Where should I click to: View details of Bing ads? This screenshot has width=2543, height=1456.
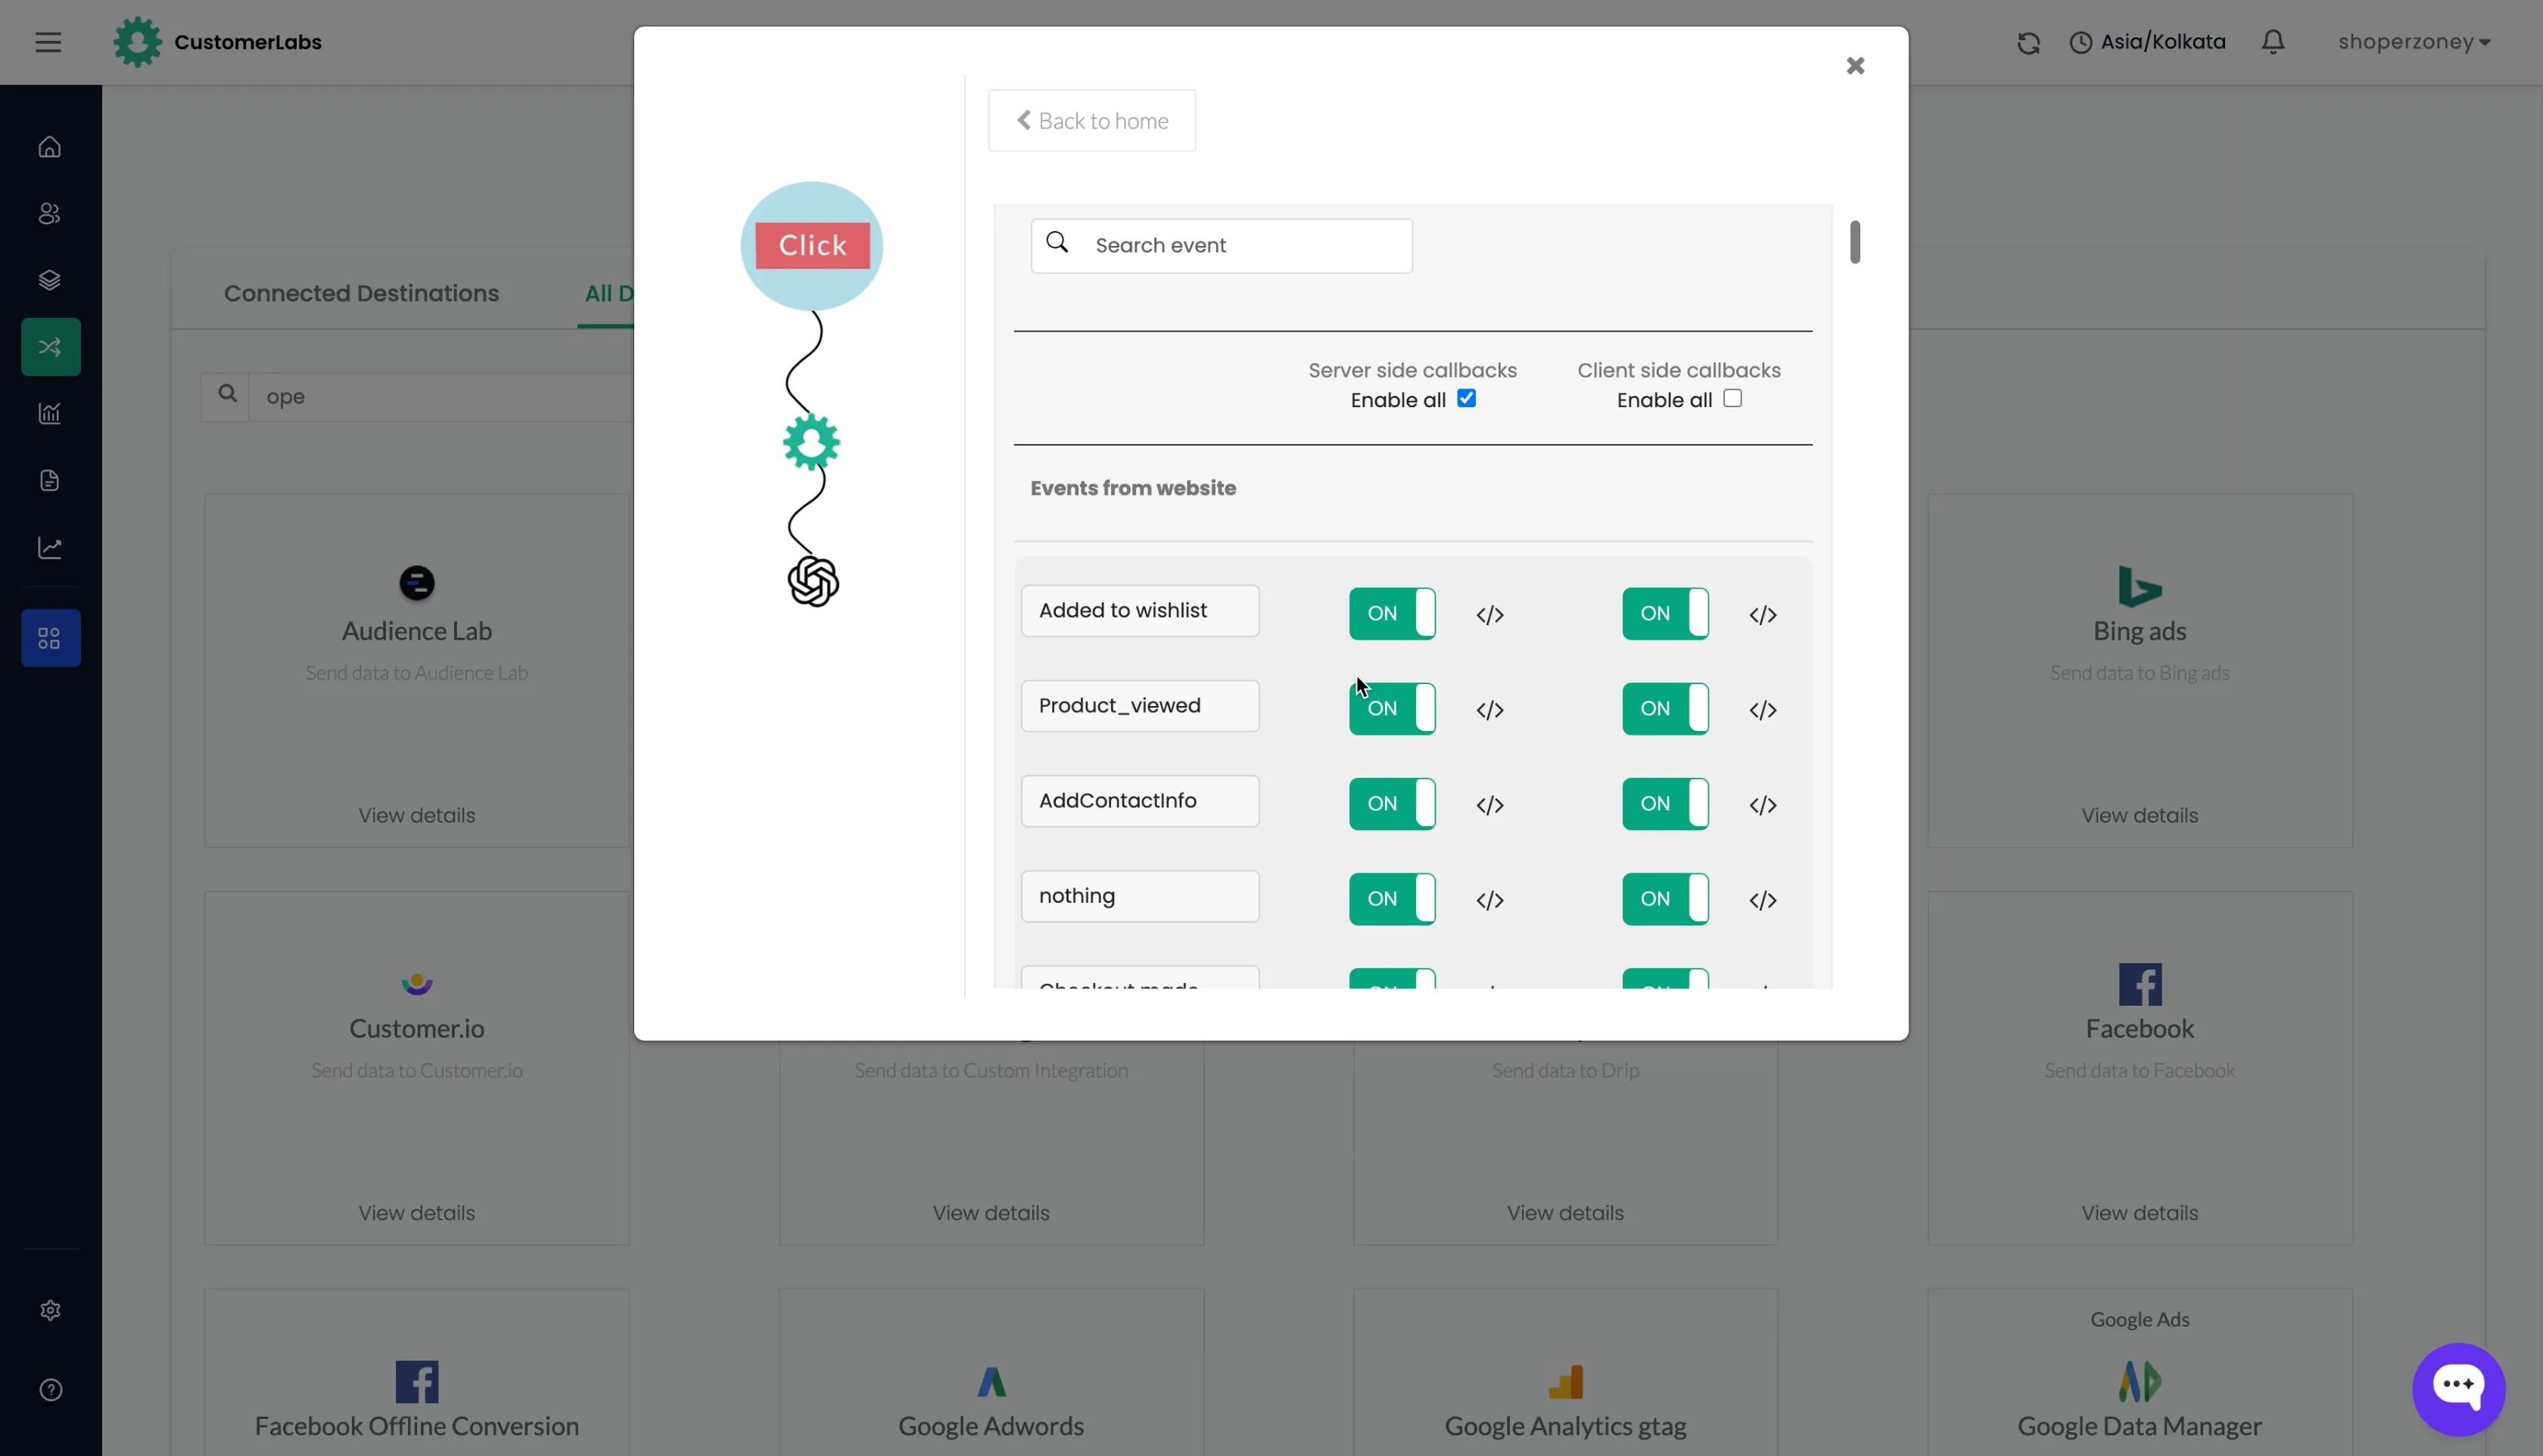[x=2140, y=815]
